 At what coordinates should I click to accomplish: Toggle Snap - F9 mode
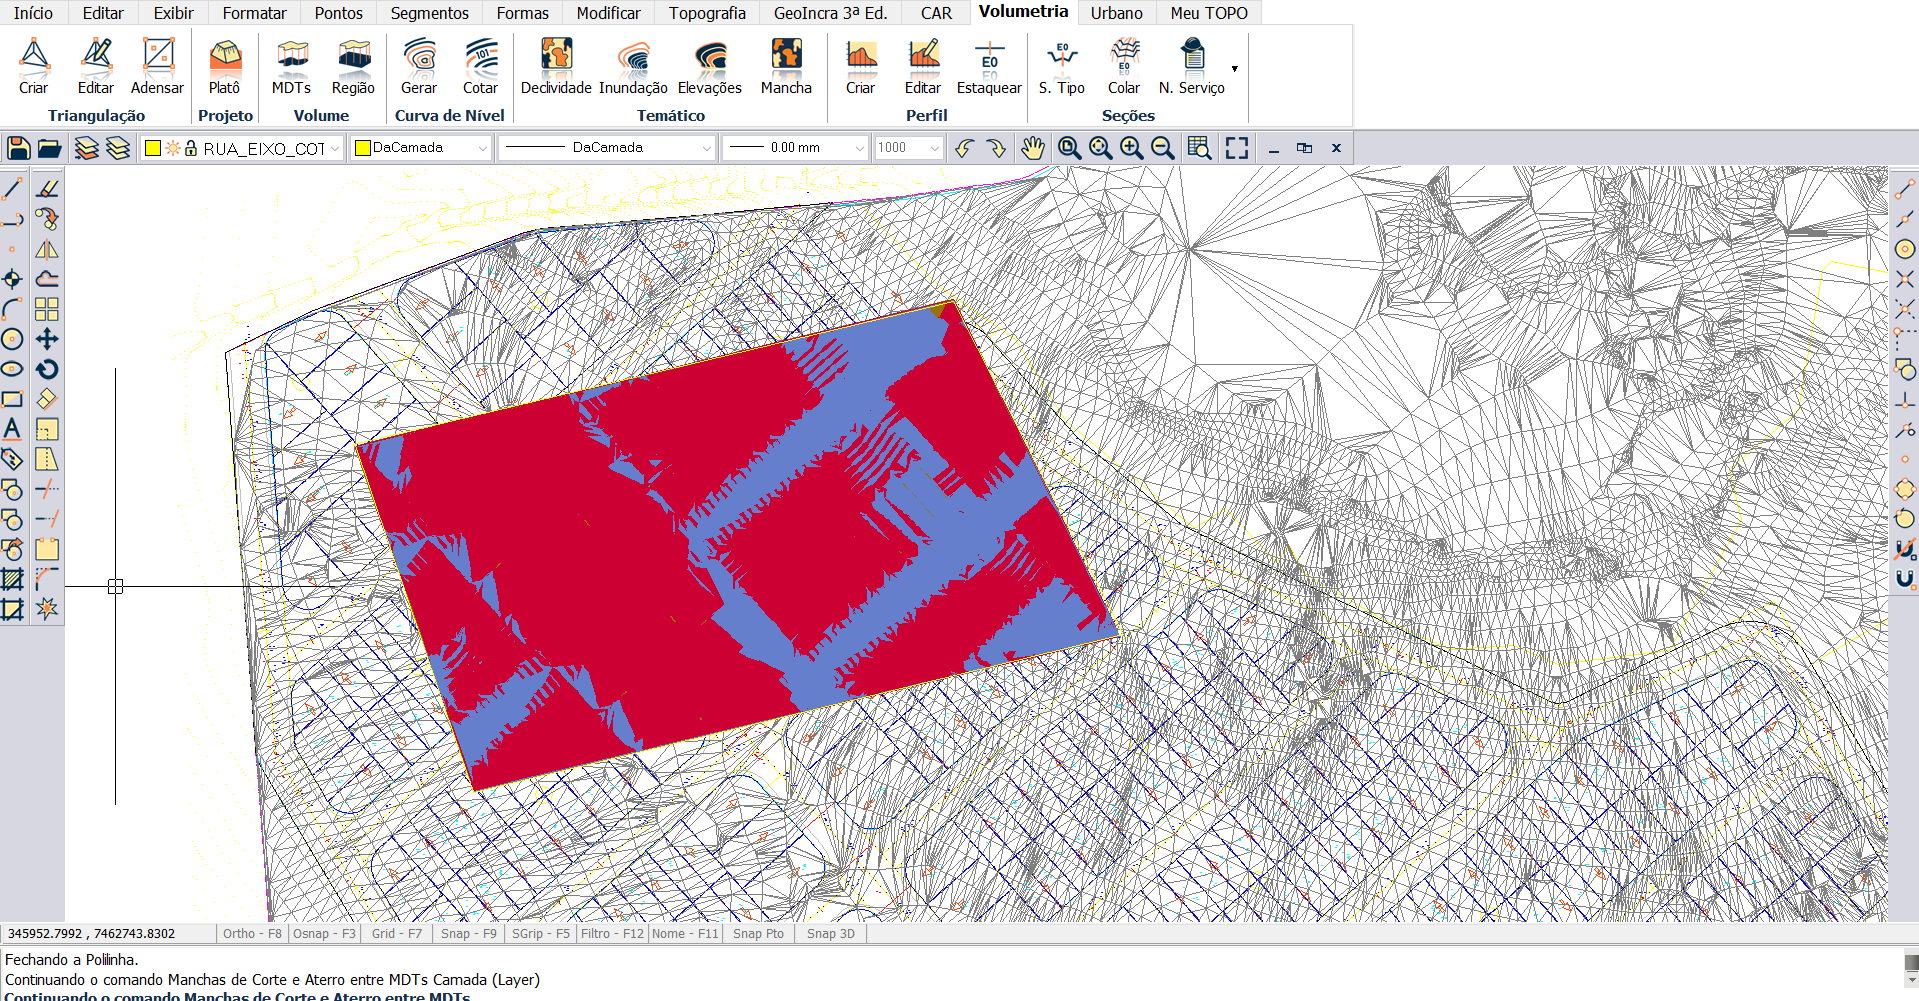click(x=468, y=933)
